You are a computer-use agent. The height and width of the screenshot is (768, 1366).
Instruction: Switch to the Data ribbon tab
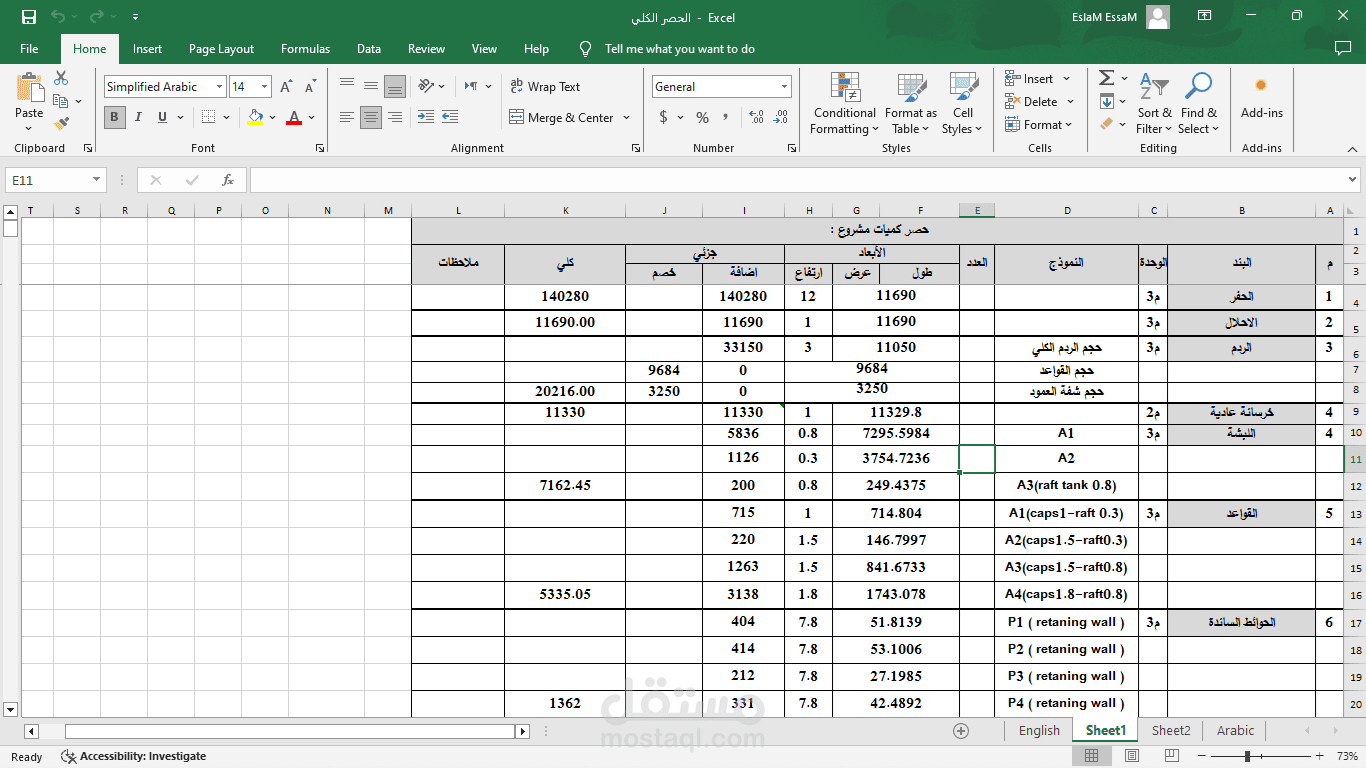coord(369,48)
